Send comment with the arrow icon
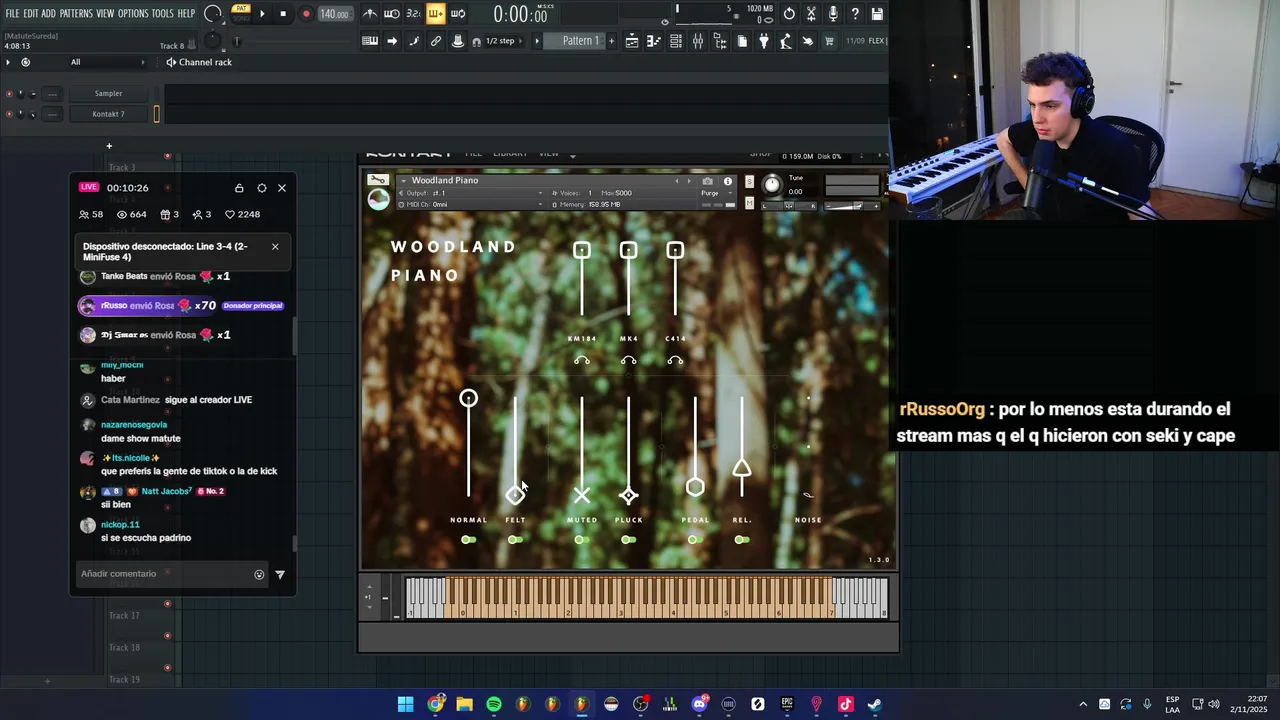This screenshot has width=1280, height=720. [x=280, y=574]
